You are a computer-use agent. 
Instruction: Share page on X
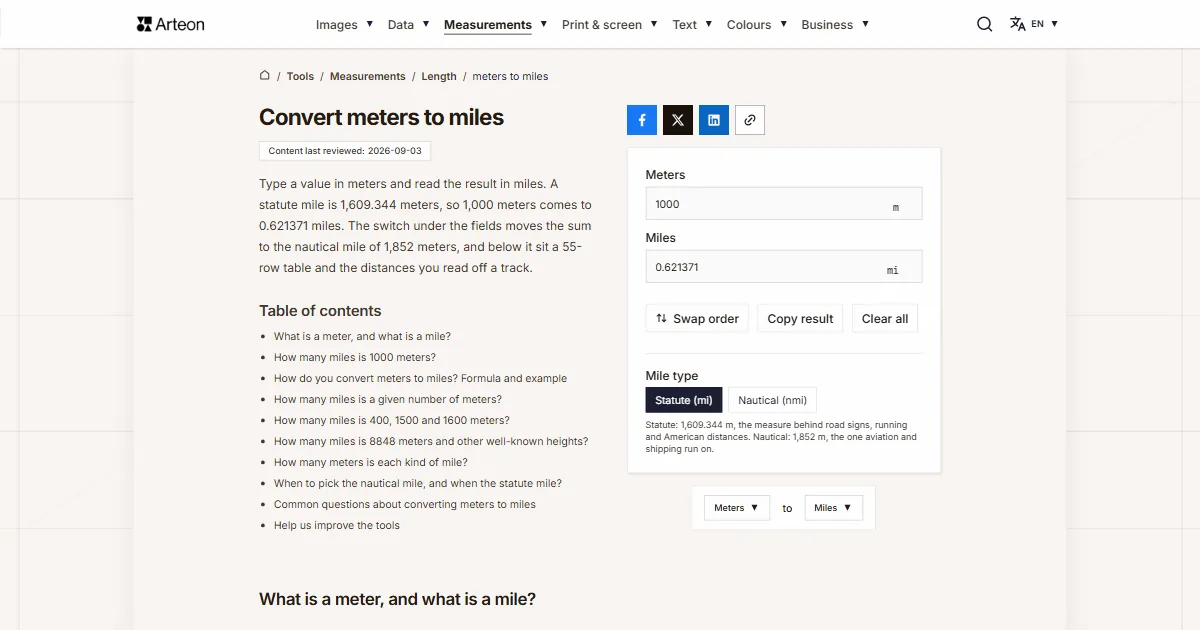[678, 120]
